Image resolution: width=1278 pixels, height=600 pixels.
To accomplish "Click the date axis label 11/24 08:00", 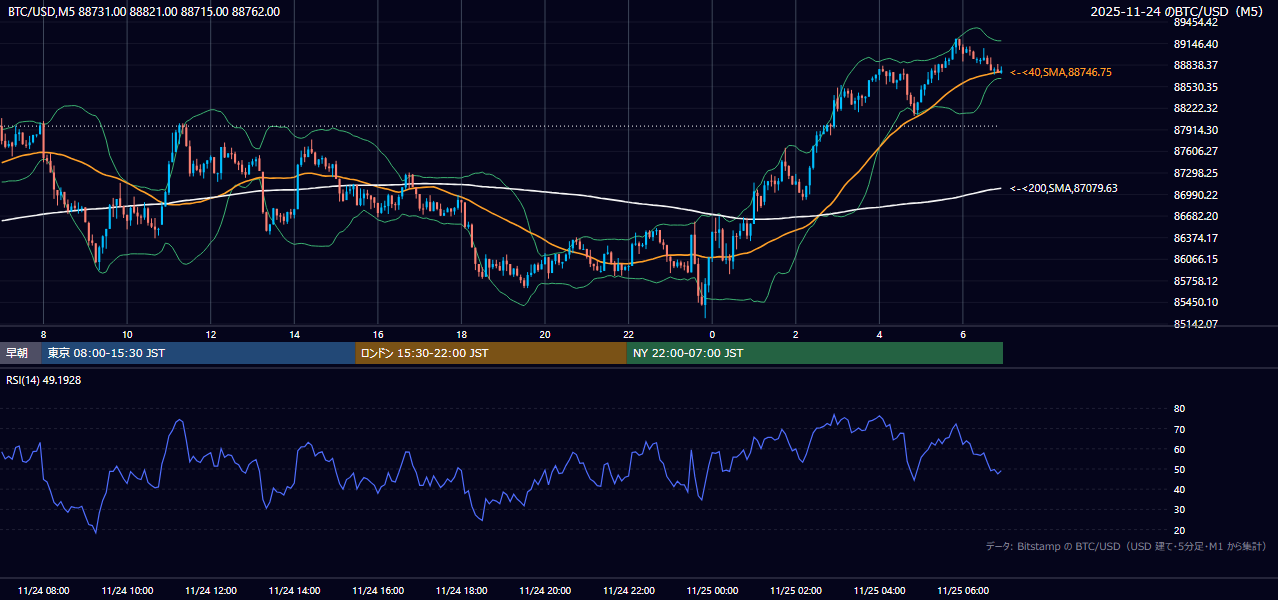I will 43,591.
